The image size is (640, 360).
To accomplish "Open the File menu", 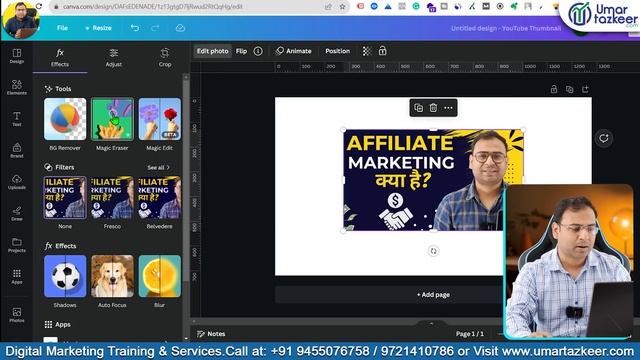I will click(62, 28).
